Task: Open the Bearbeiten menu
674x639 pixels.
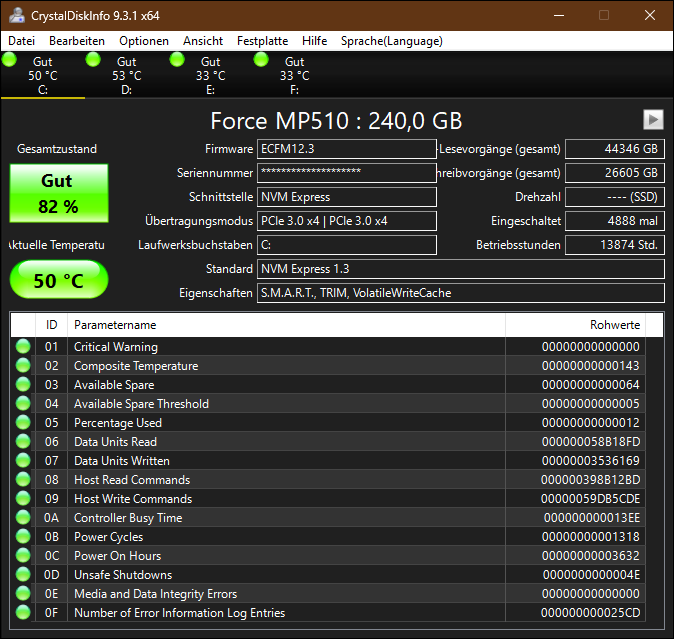Action: tap(77, 41)
